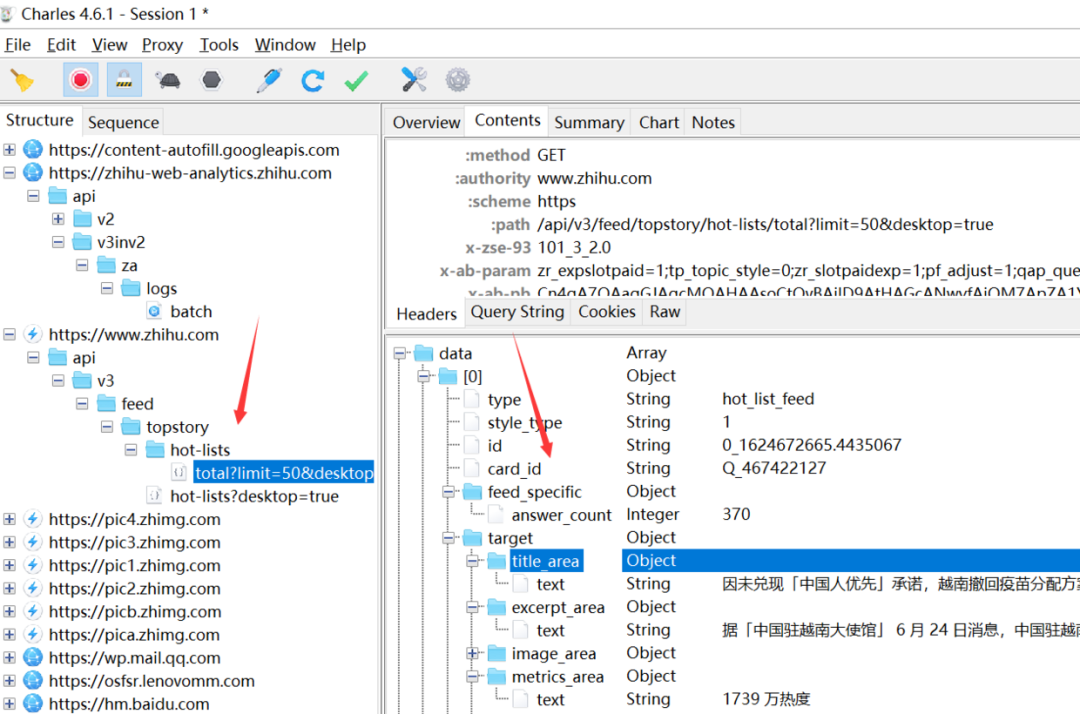Click the Validate green checkmark icon
This screenshot has width=1080, height=714.
[357, 81]
